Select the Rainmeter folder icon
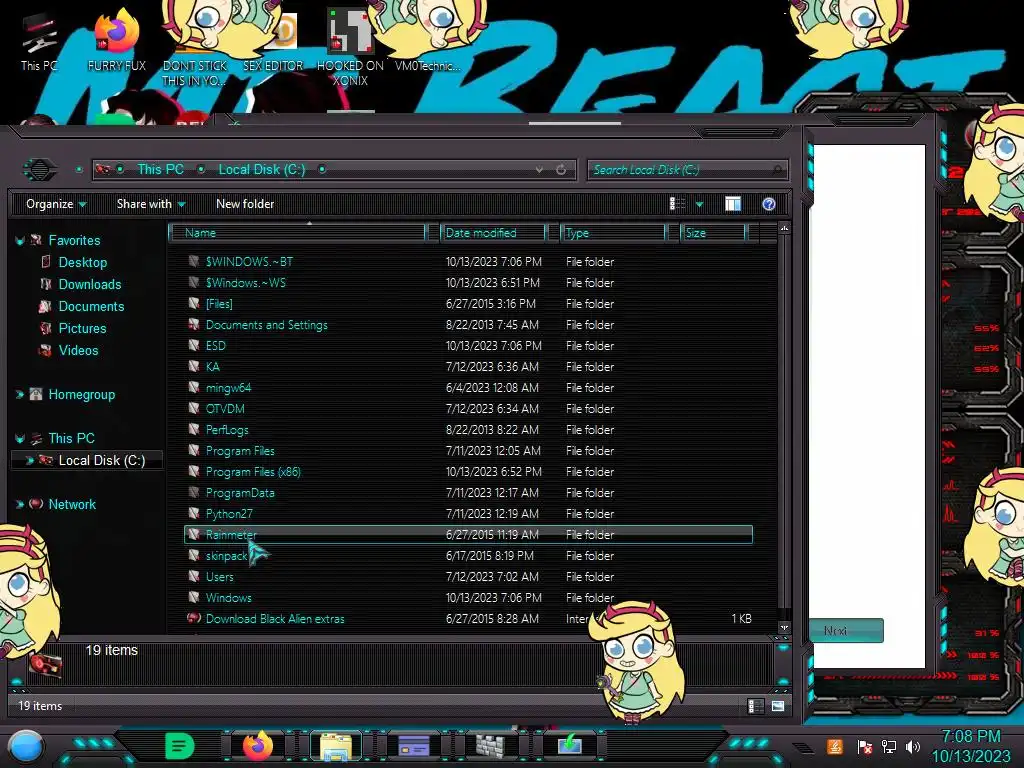 point(194,535)
